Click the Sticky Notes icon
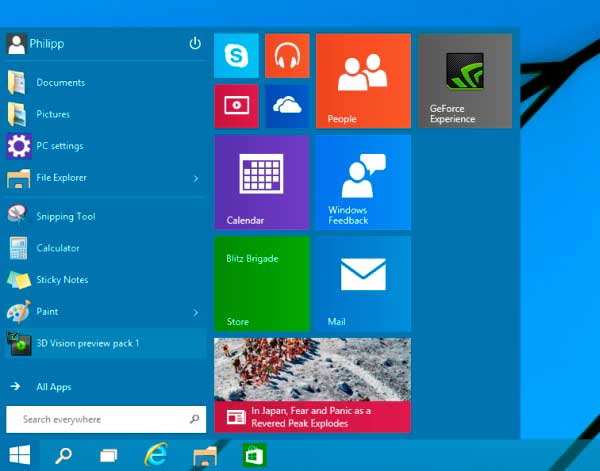Screen dimensions: 600x471 [x=19, y=280]
